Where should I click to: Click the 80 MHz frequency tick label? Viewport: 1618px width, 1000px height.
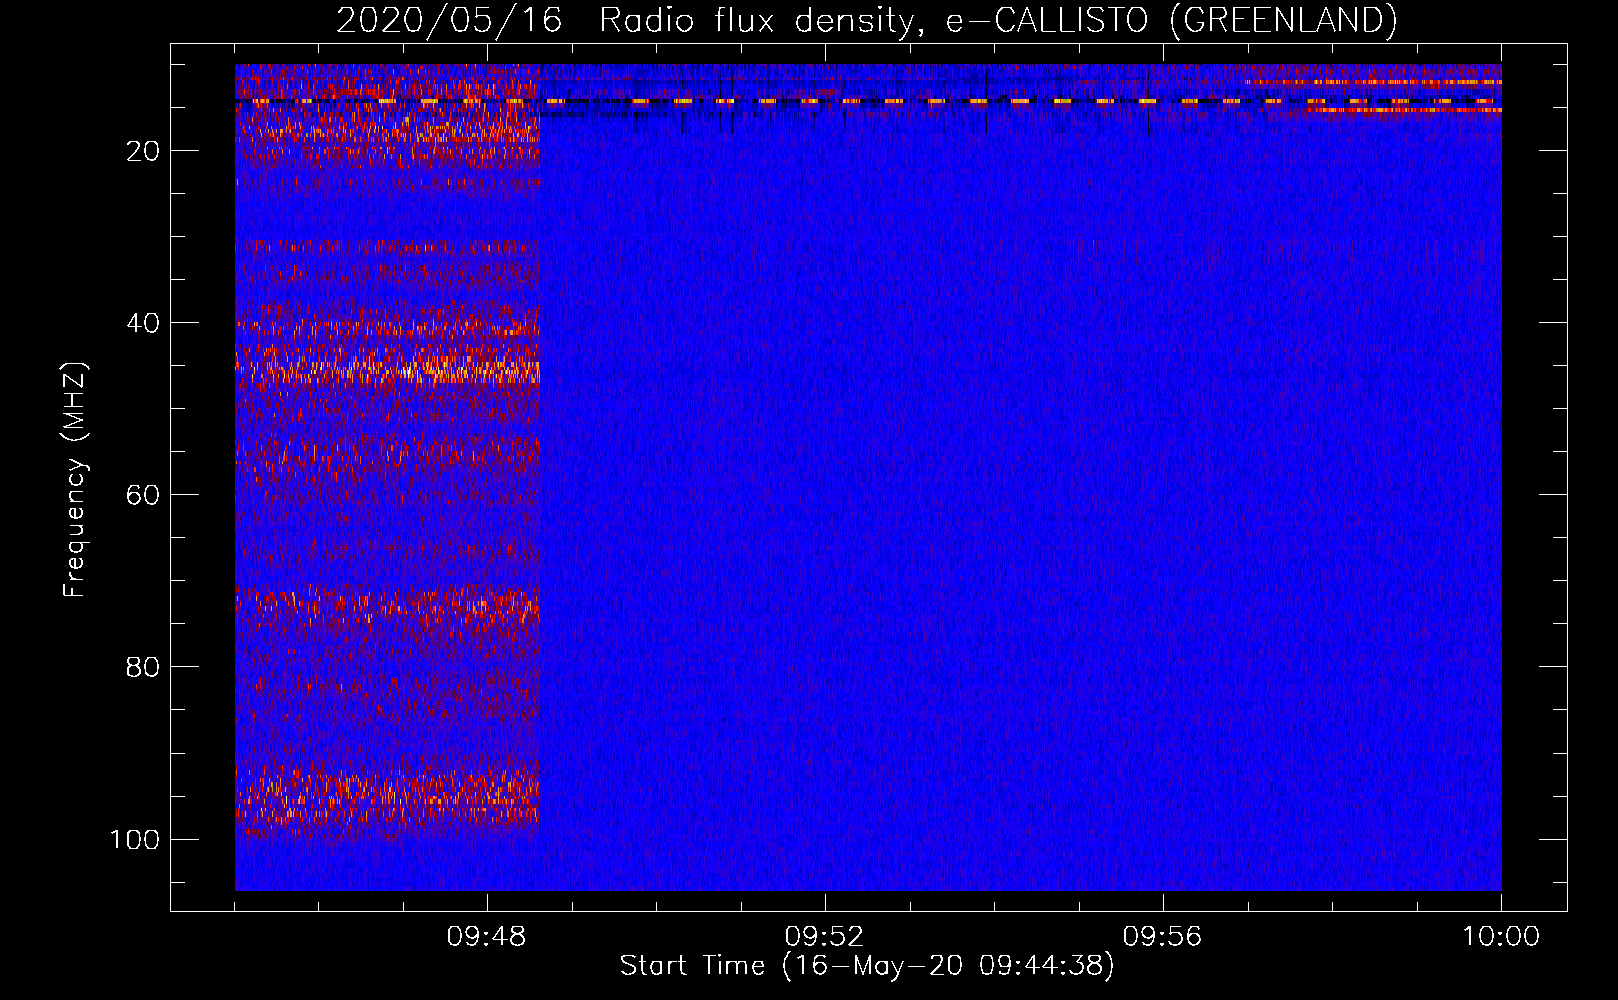click(x=143, y=667)
